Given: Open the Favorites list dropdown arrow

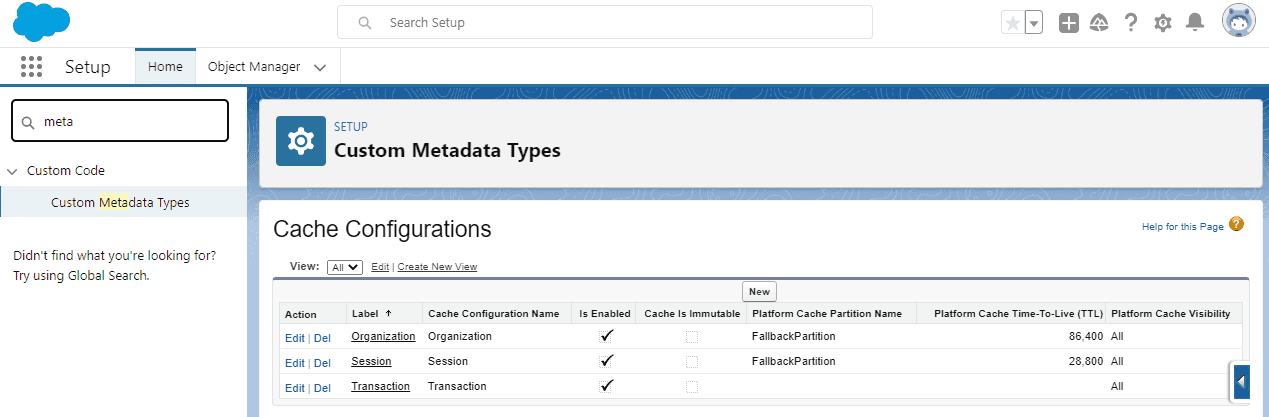Looking at the screenshot, I should 1034,23.
